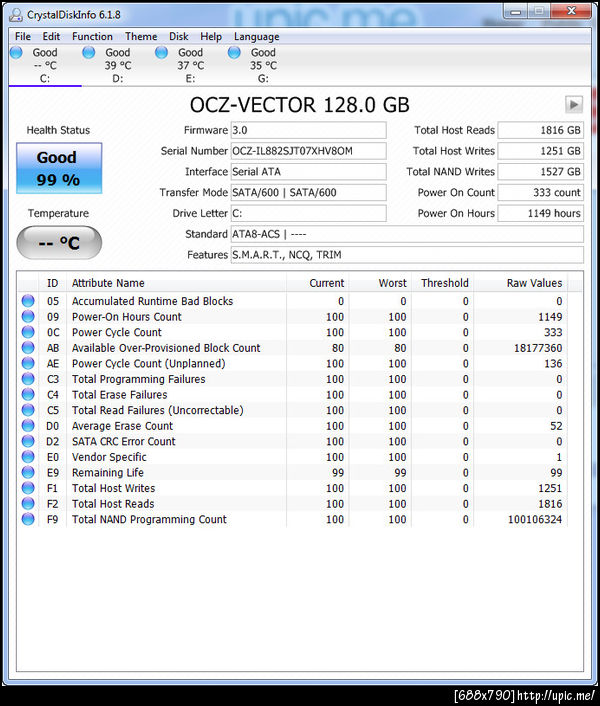Select the Total NAND Programming Count attribute name
600x706 pixels.
pos(149,520)
